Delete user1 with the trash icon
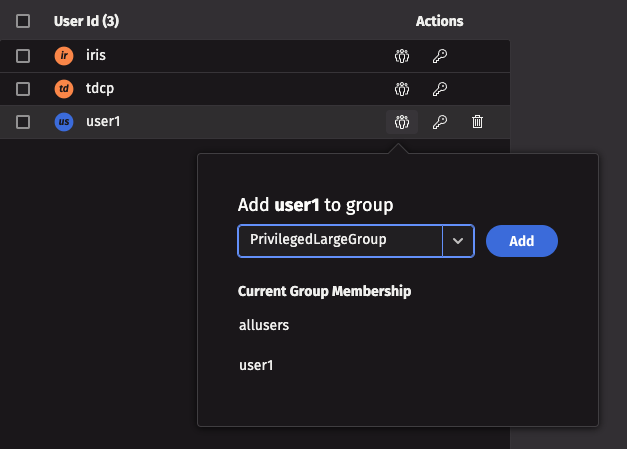Viewport: 627px width, 449px height. (x=477, y=122)
